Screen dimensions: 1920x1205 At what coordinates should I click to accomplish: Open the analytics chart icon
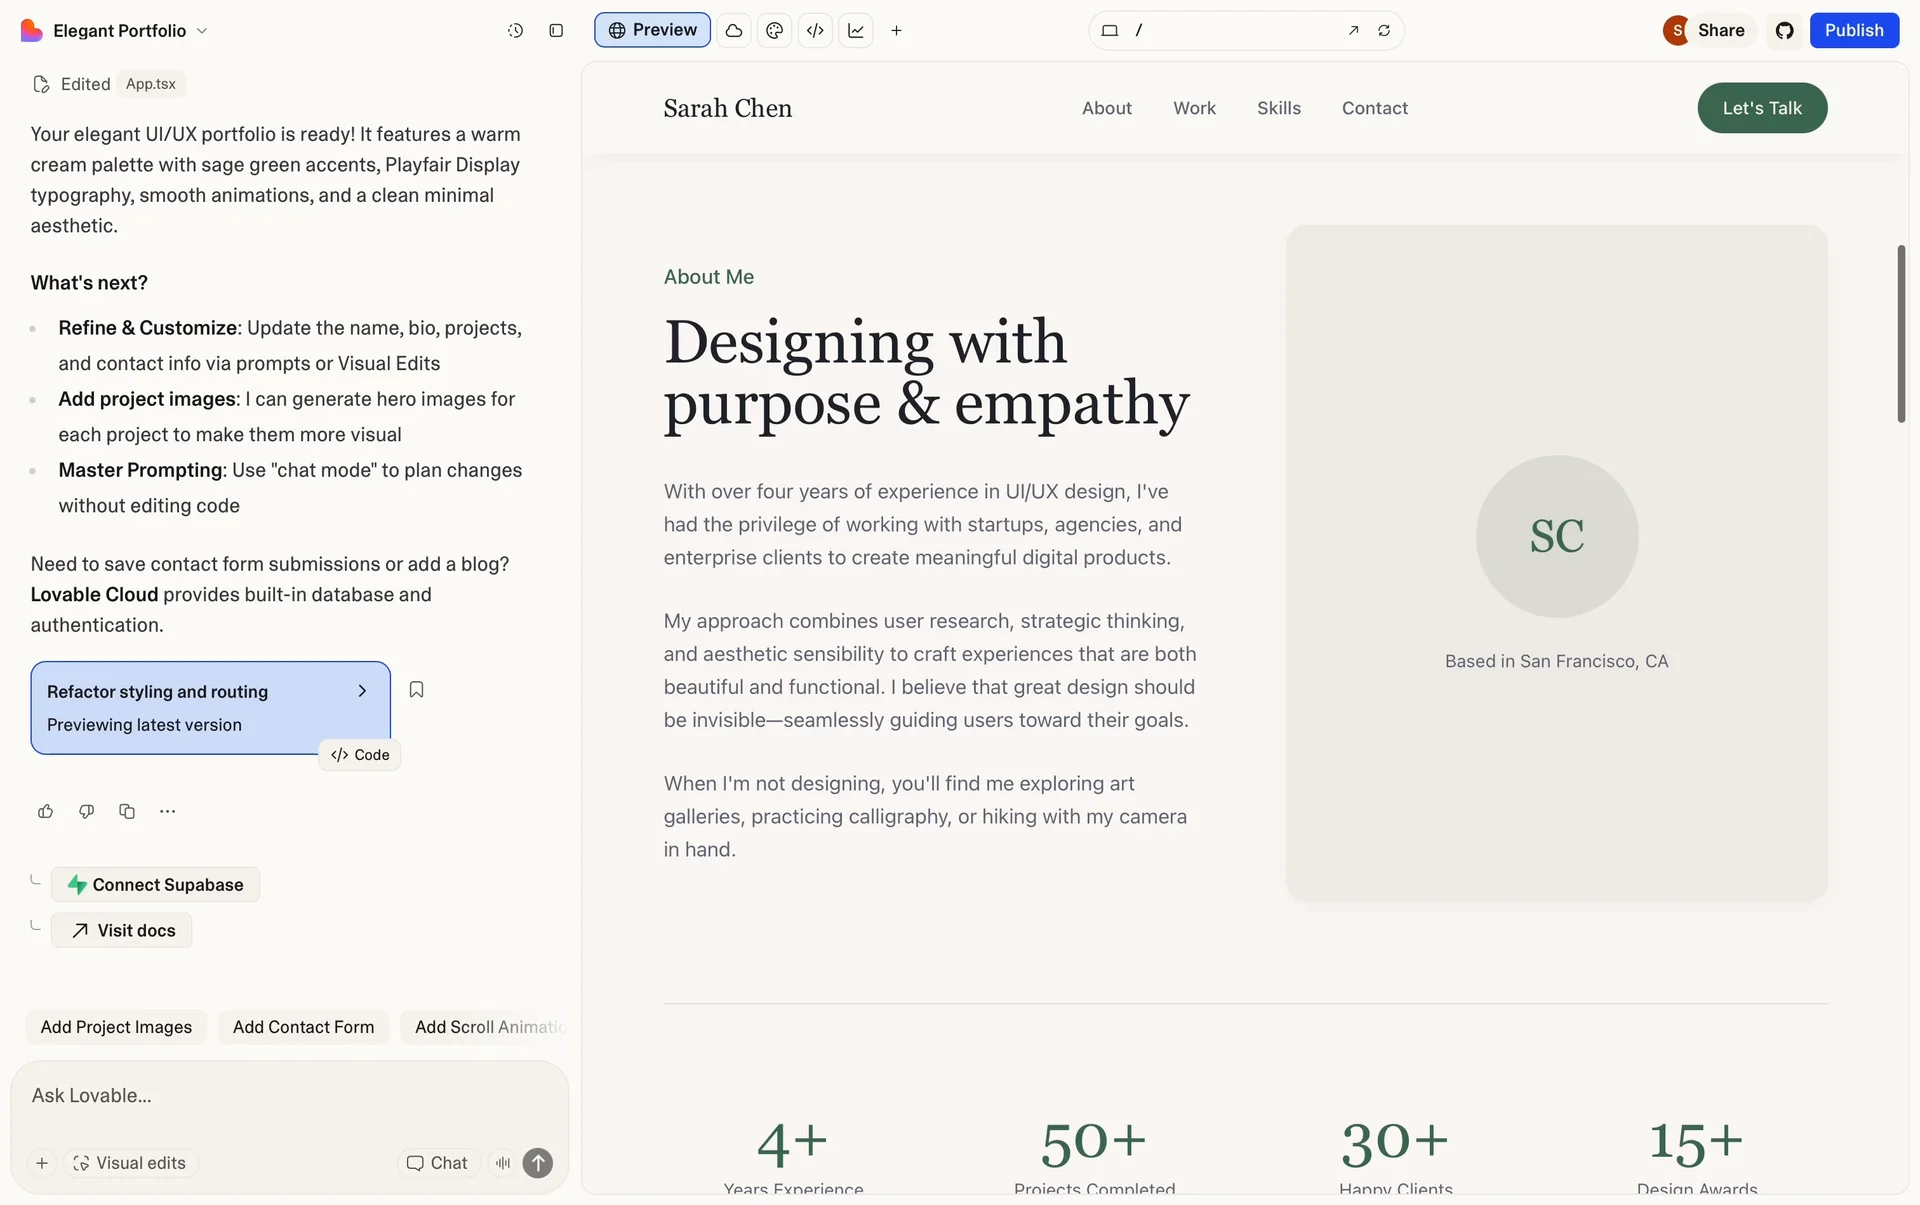click(856, 31)
